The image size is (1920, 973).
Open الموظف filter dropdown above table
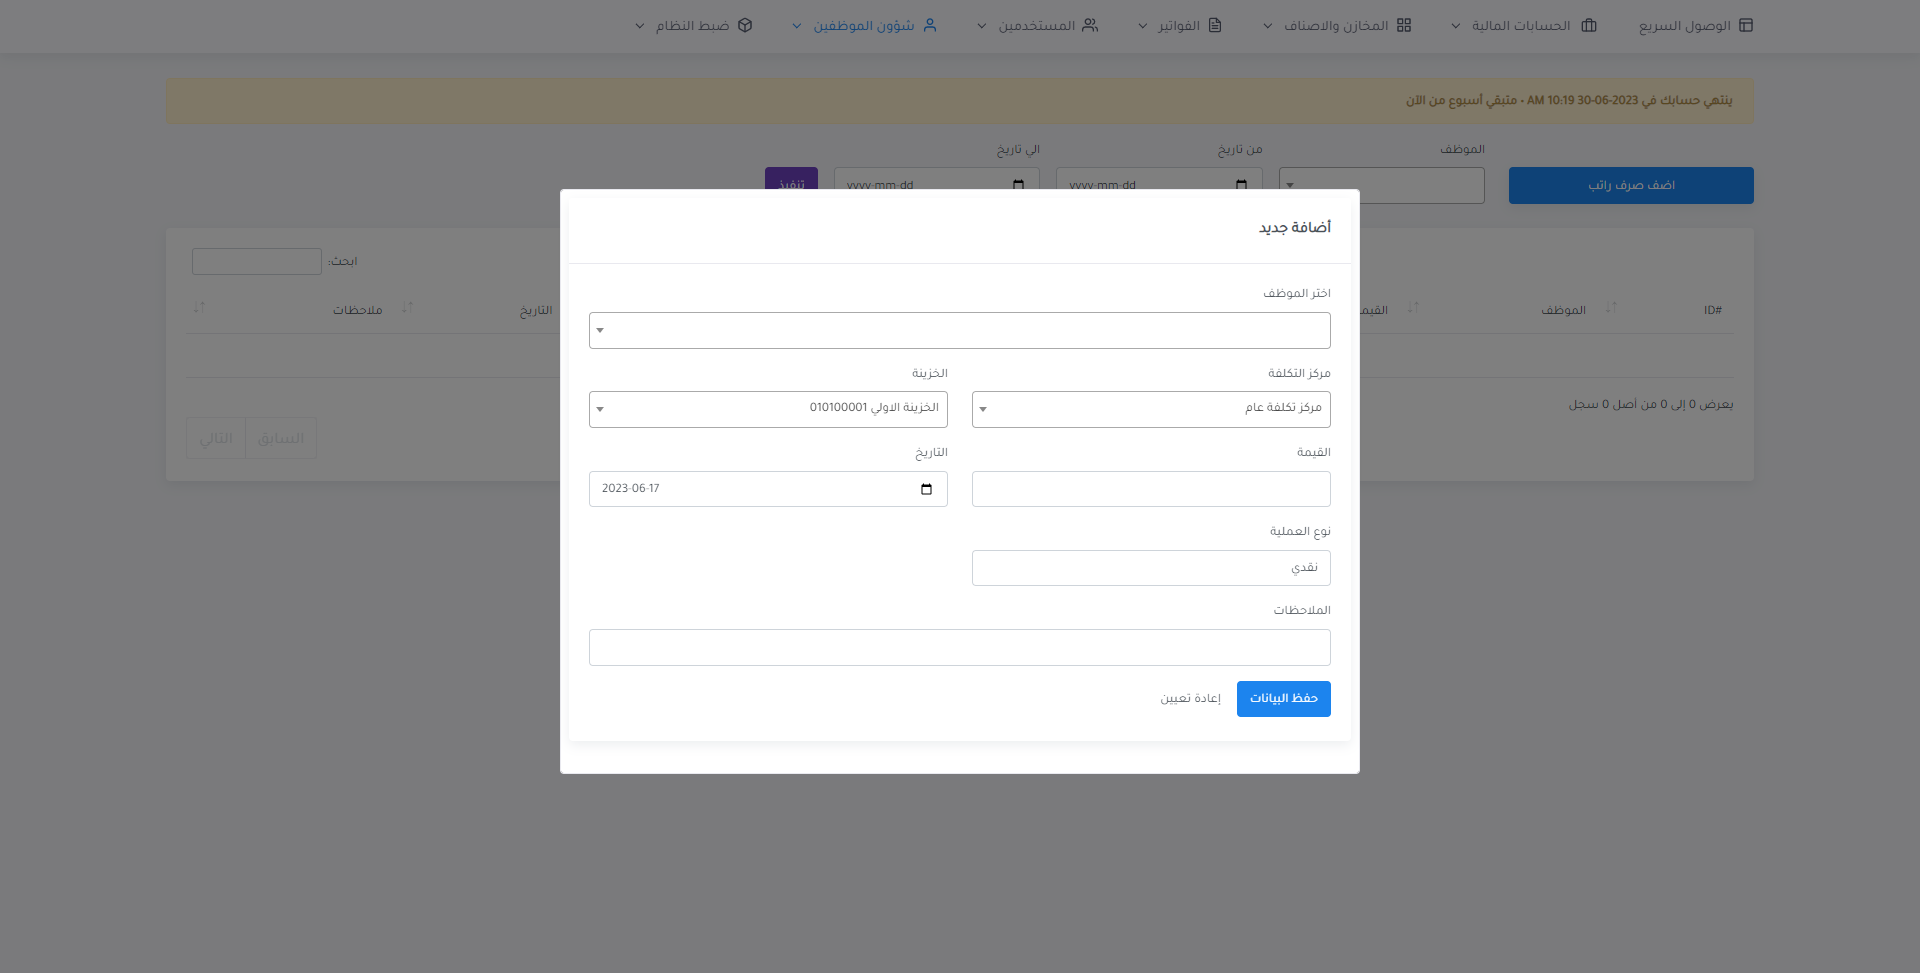(1381, 185)
